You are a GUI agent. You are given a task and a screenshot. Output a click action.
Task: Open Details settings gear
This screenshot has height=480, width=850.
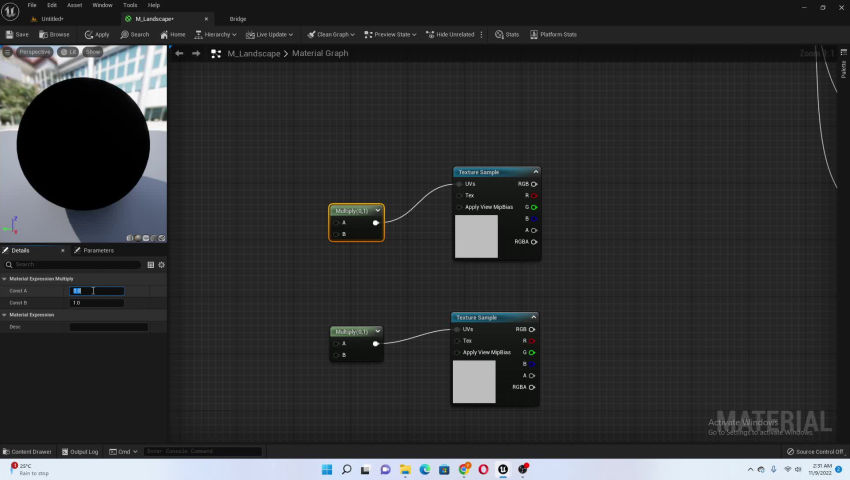pyautogui.click(x=162, y=265)
